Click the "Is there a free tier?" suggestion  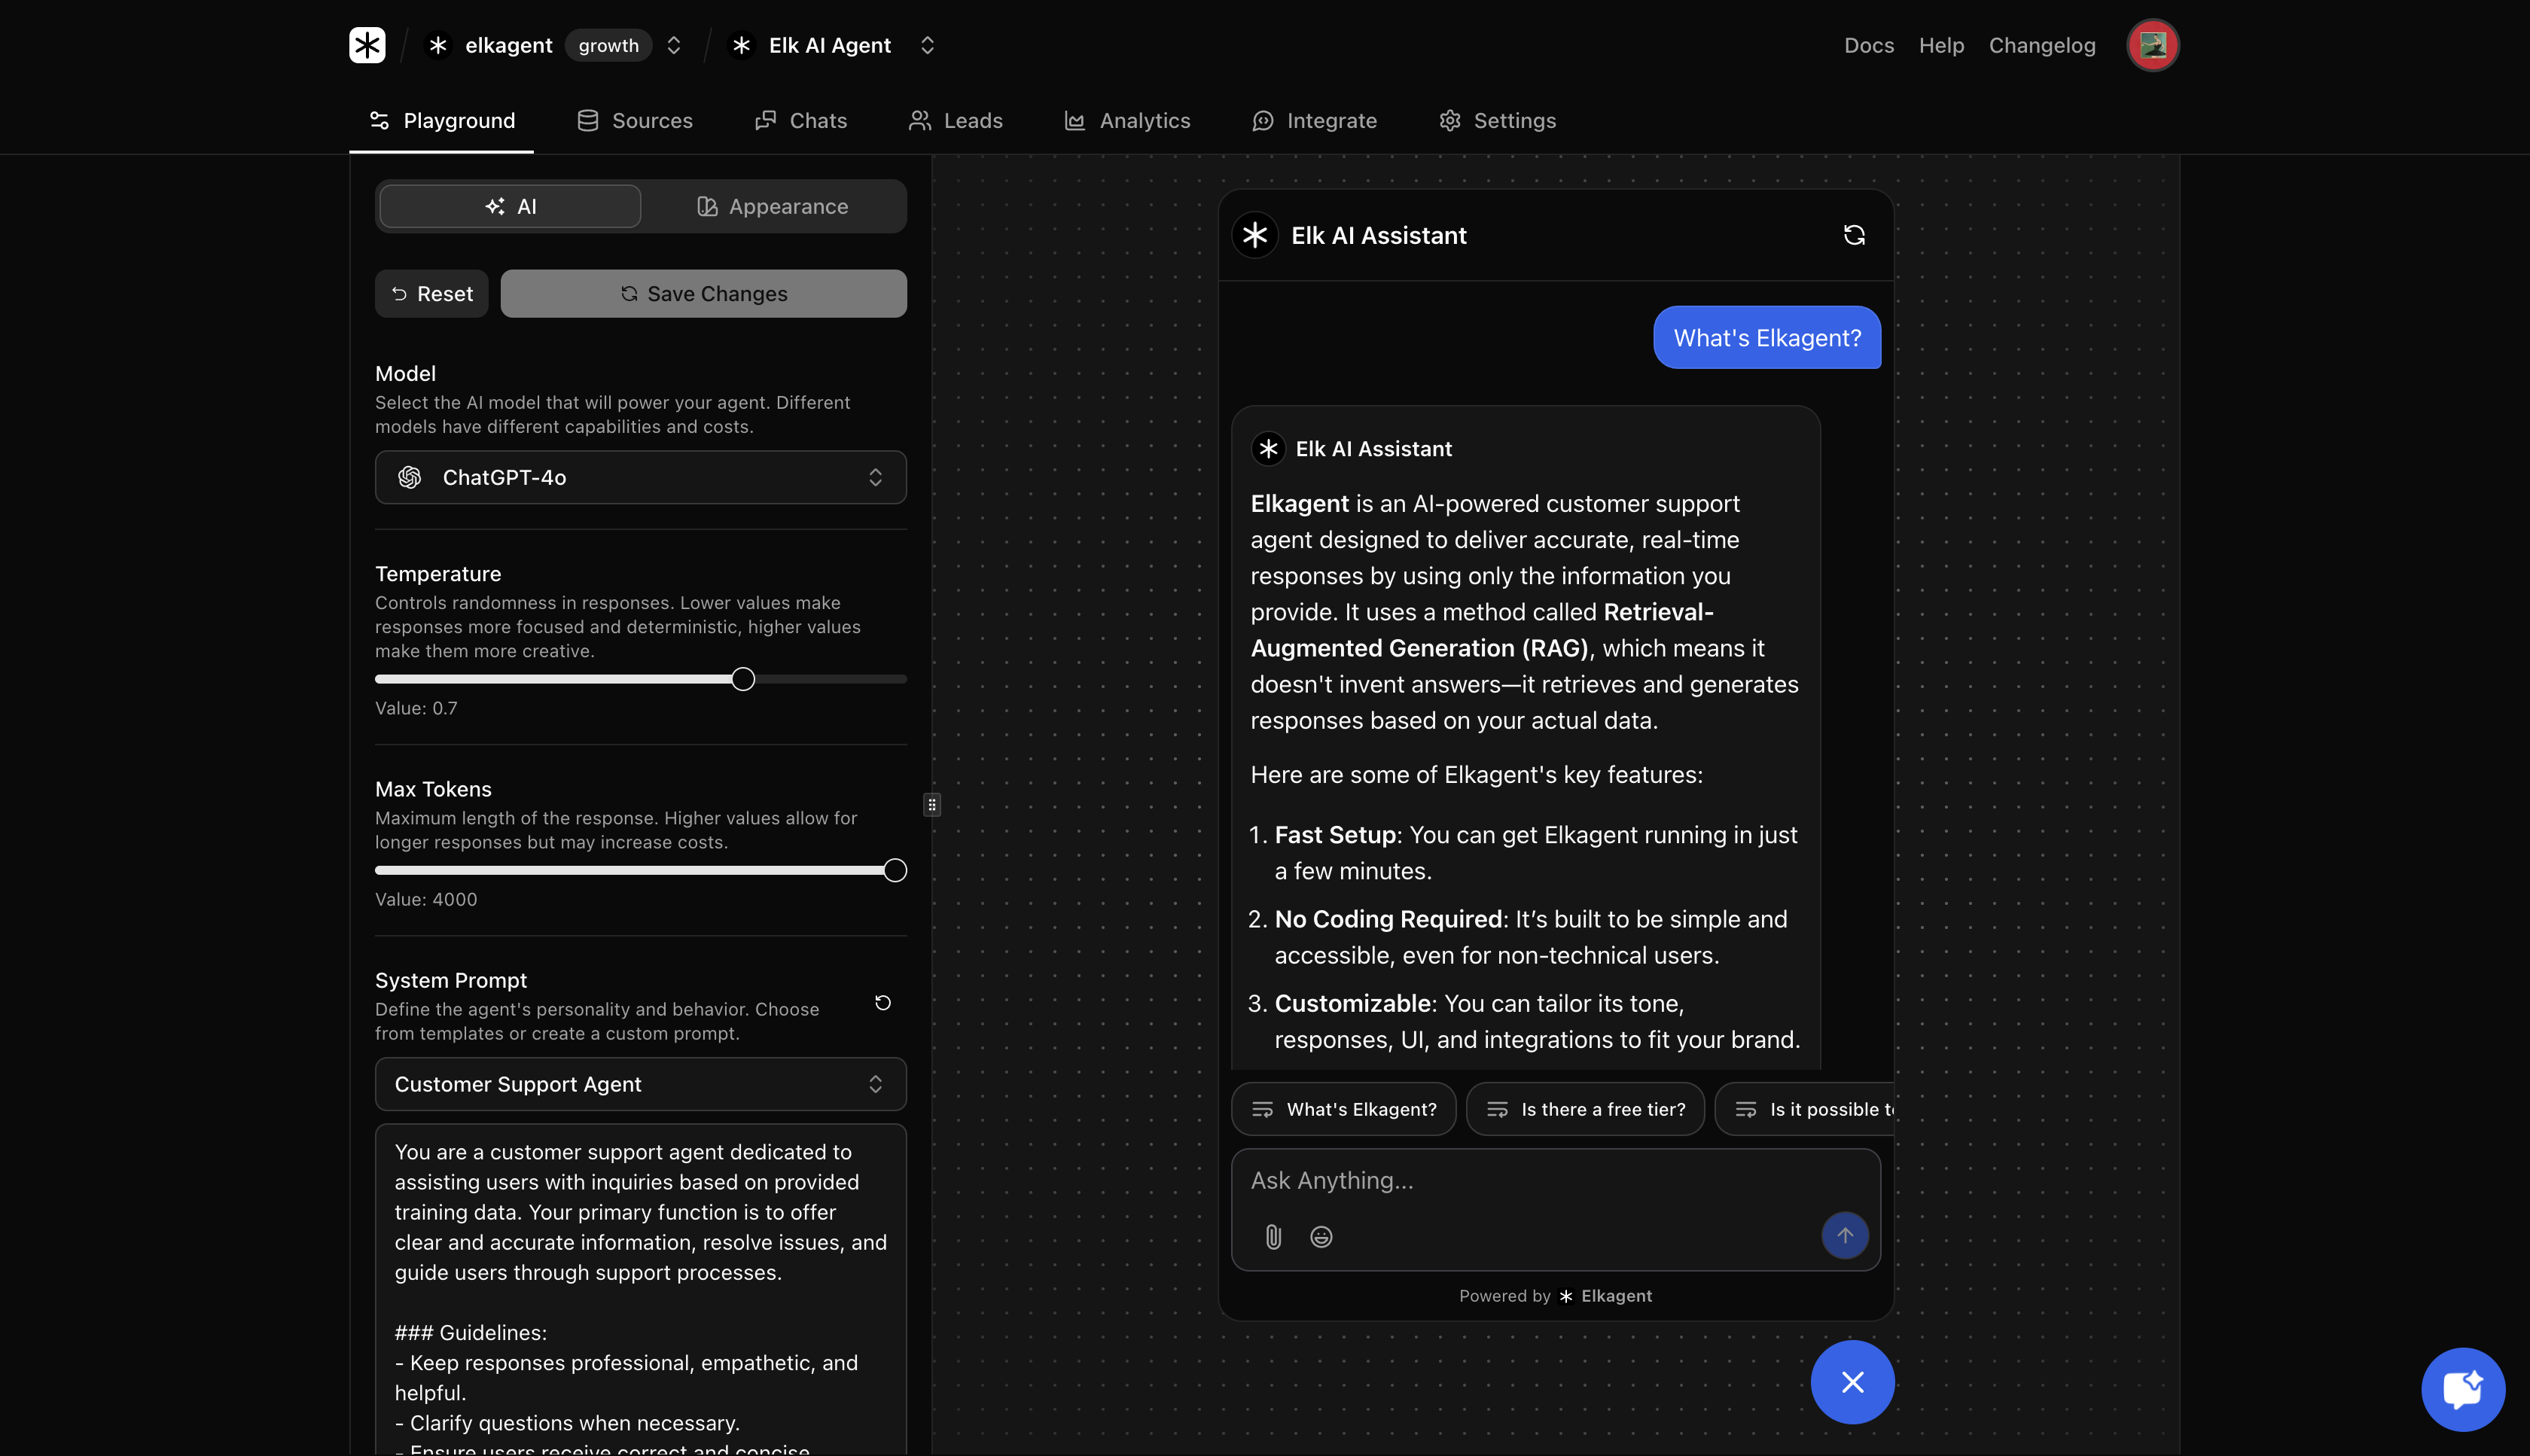pyautogui.click(x=1585, y=1109)
